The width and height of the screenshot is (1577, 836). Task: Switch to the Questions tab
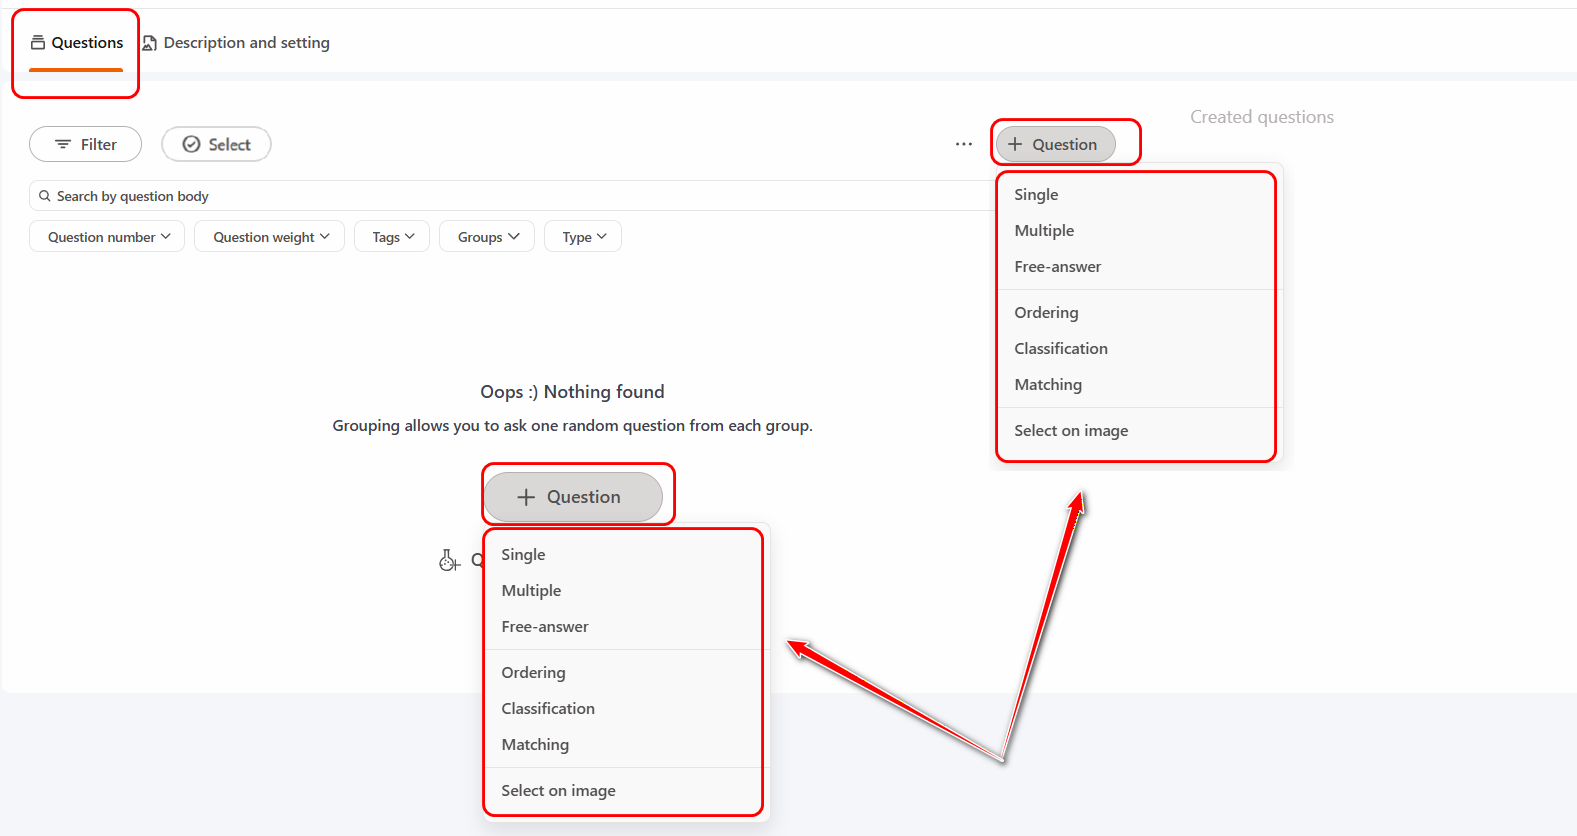point(77,43)
